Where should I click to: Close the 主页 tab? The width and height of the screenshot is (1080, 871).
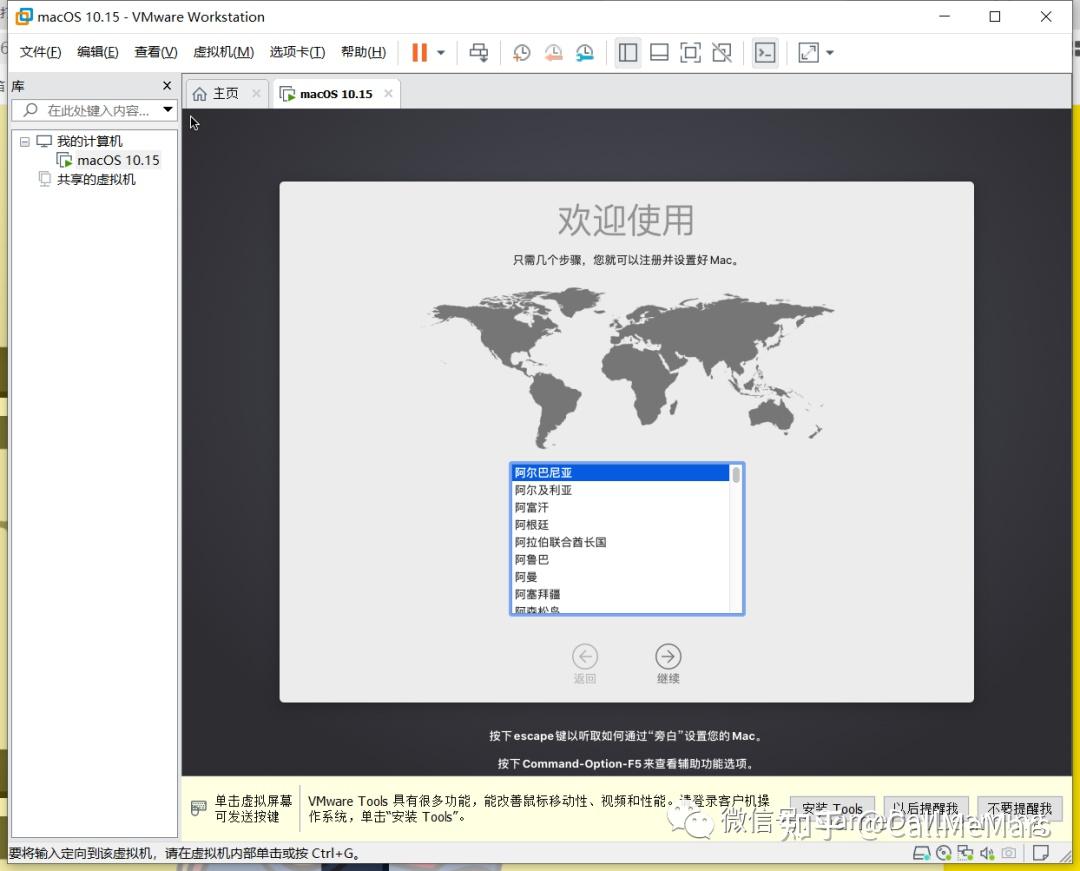coord(256,94)
